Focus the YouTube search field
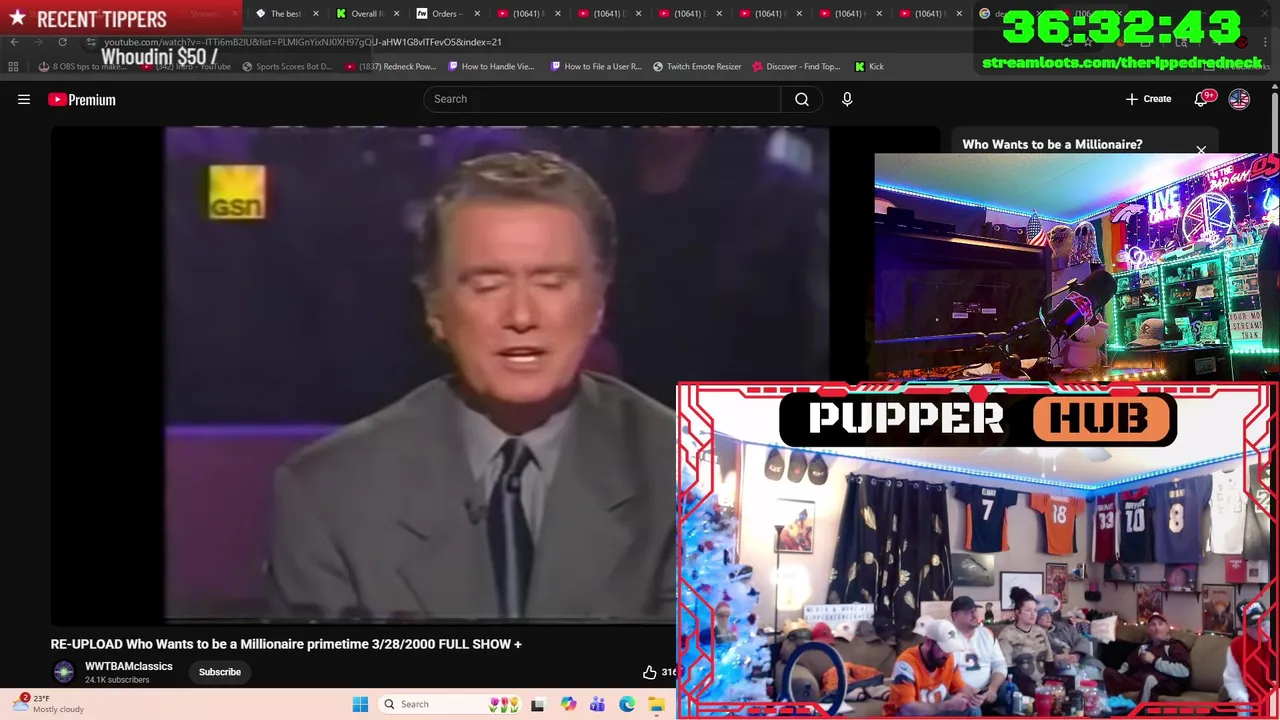Viewport: 1280px width, 720px height. [602, 99]
